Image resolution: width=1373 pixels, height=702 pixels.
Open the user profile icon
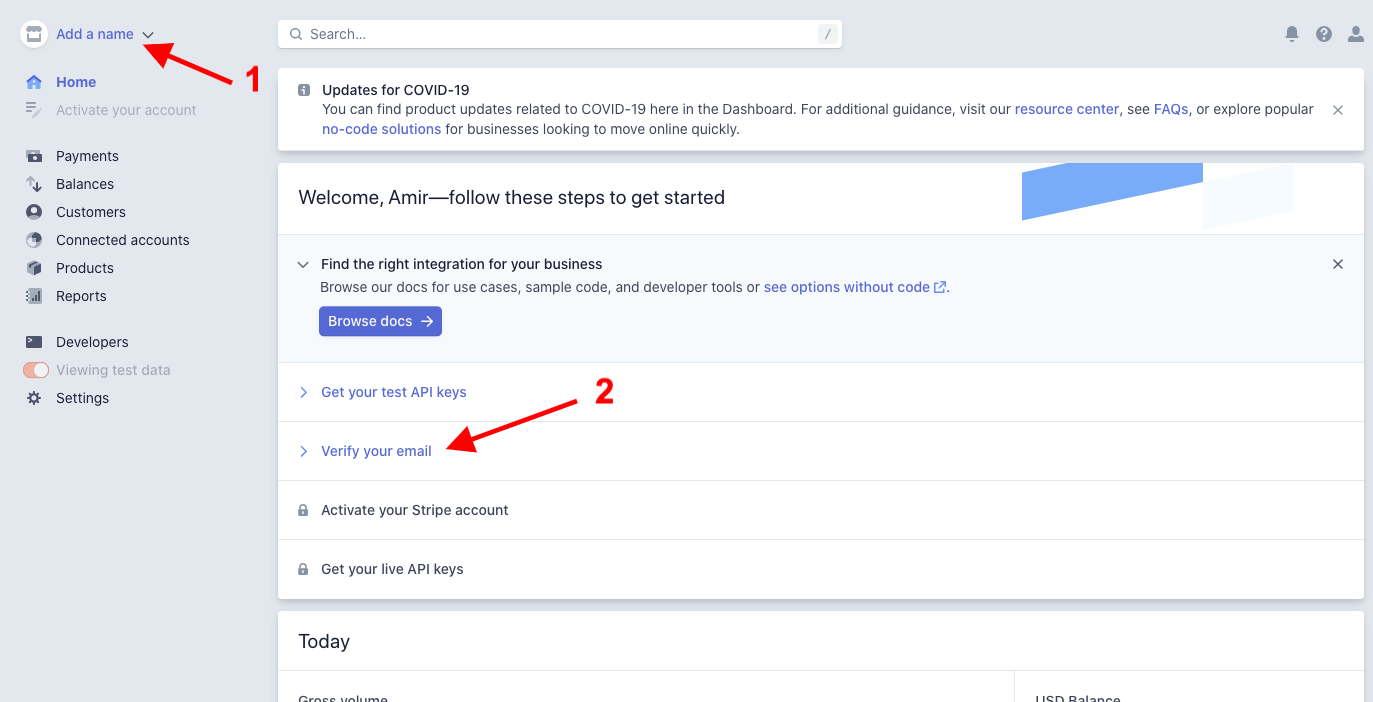click(1356, 34)
